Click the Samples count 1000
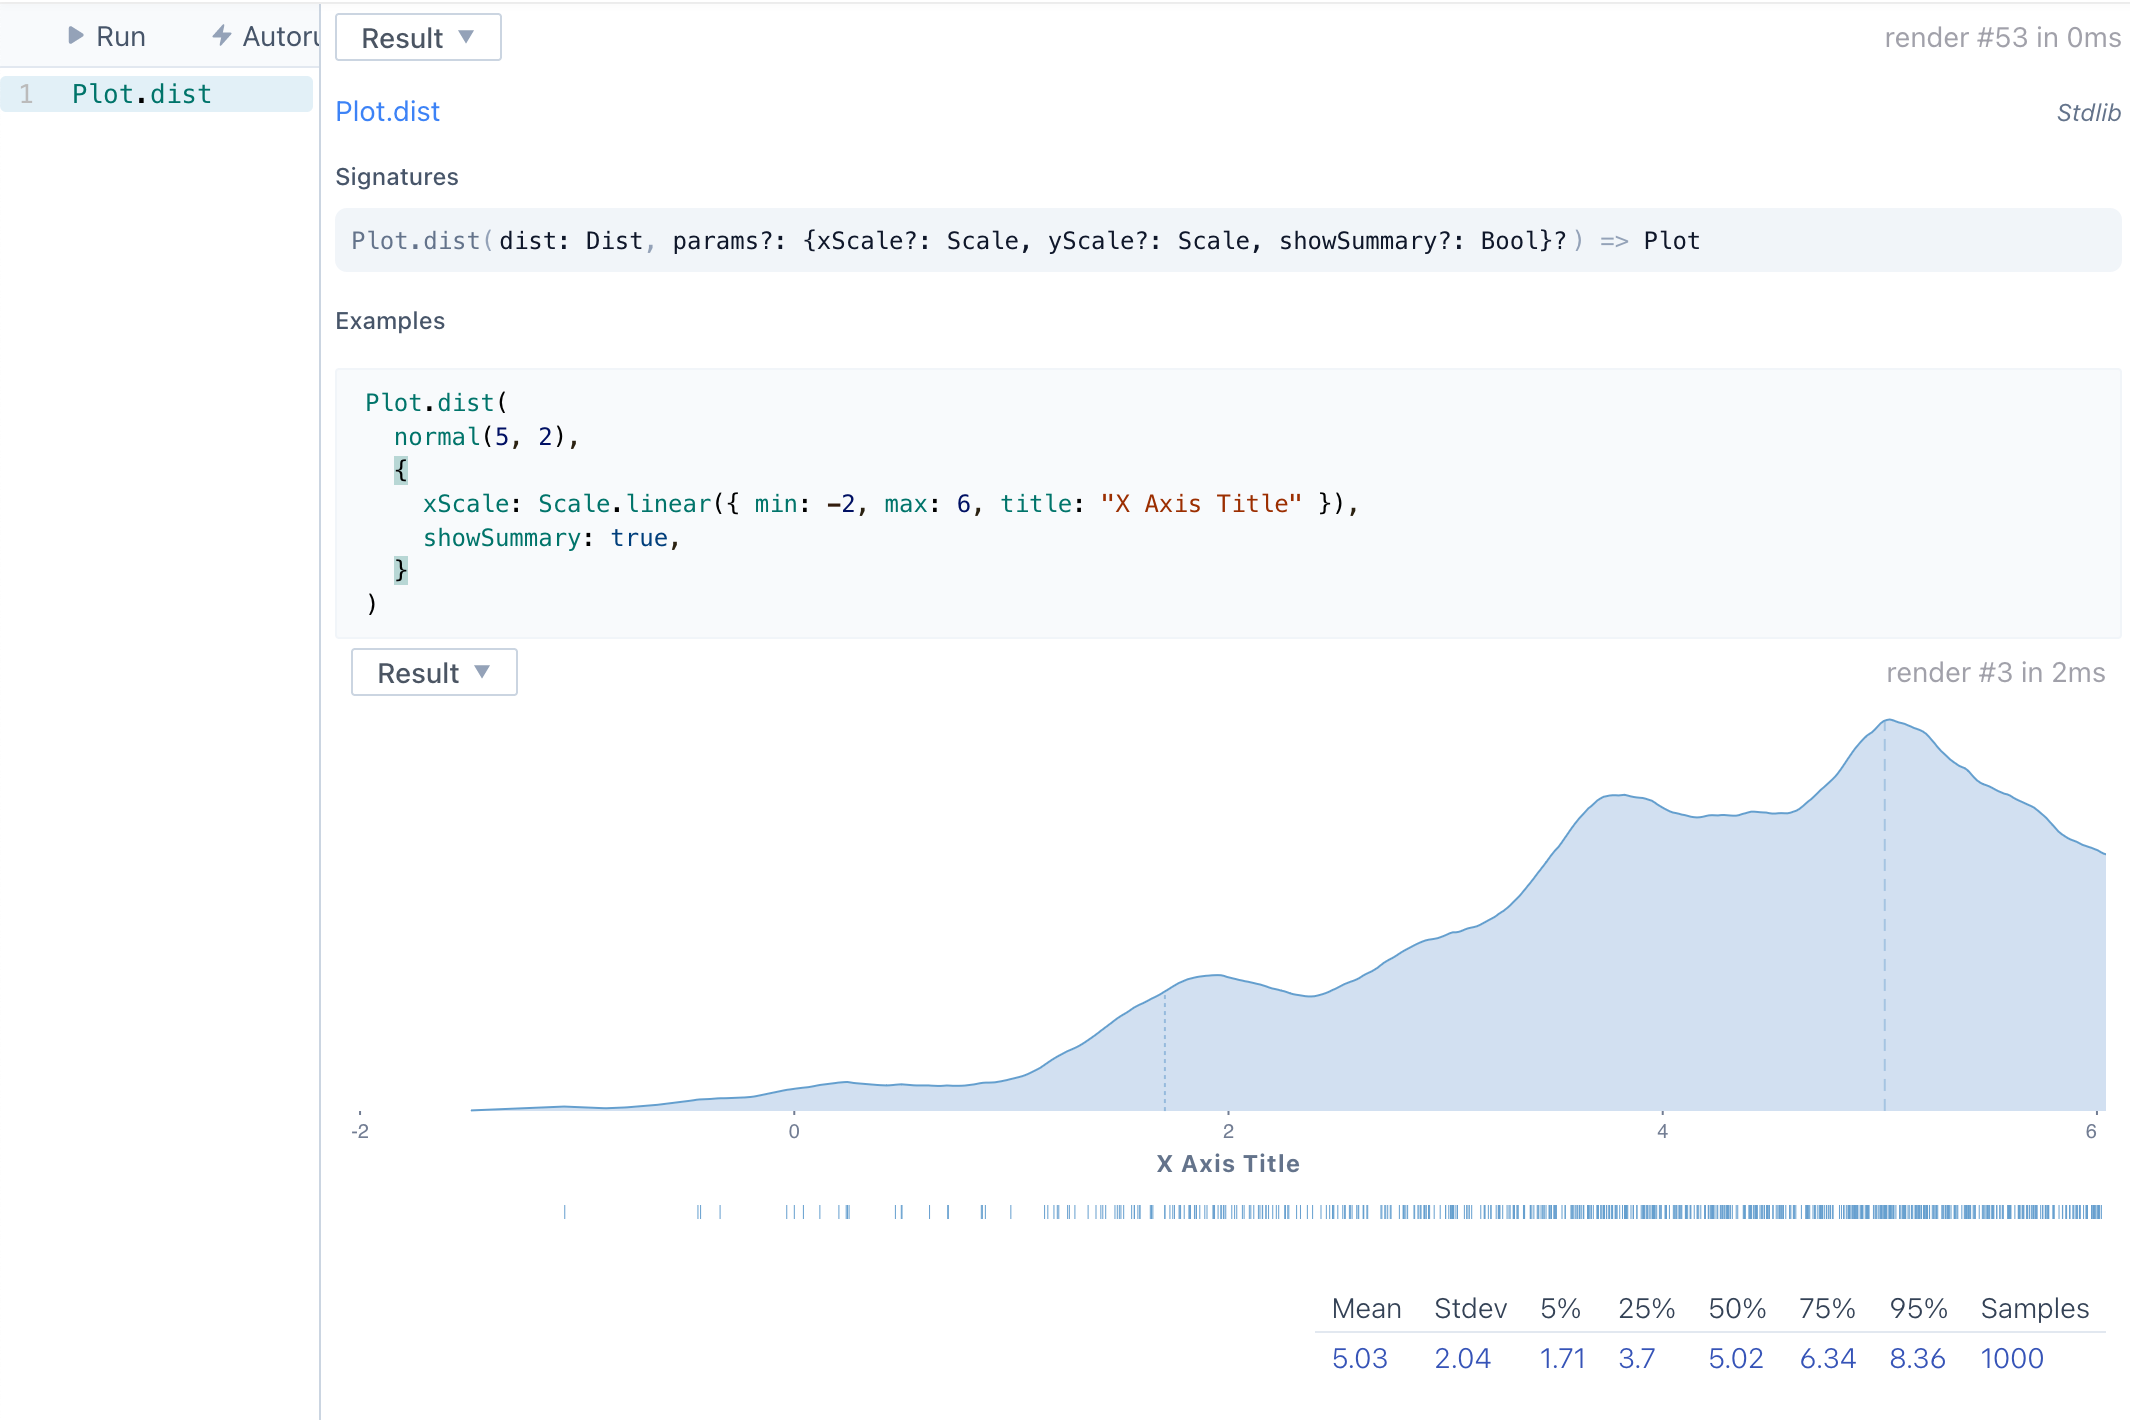2130x1420 pixels. [2011, 1358]
